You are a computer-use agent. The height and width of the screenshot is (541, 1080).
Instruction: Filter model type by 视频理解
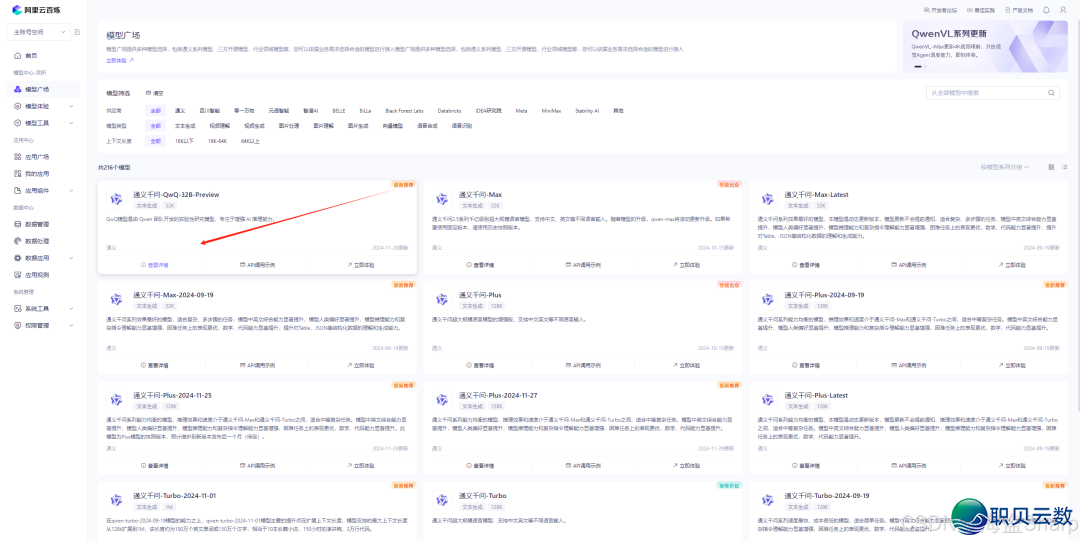point(220,126)
